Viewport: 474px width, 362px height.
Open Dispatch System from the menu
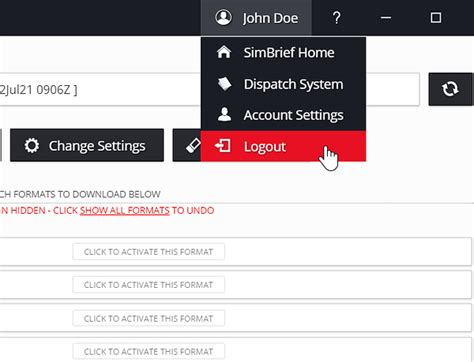[x=283, y=84]
